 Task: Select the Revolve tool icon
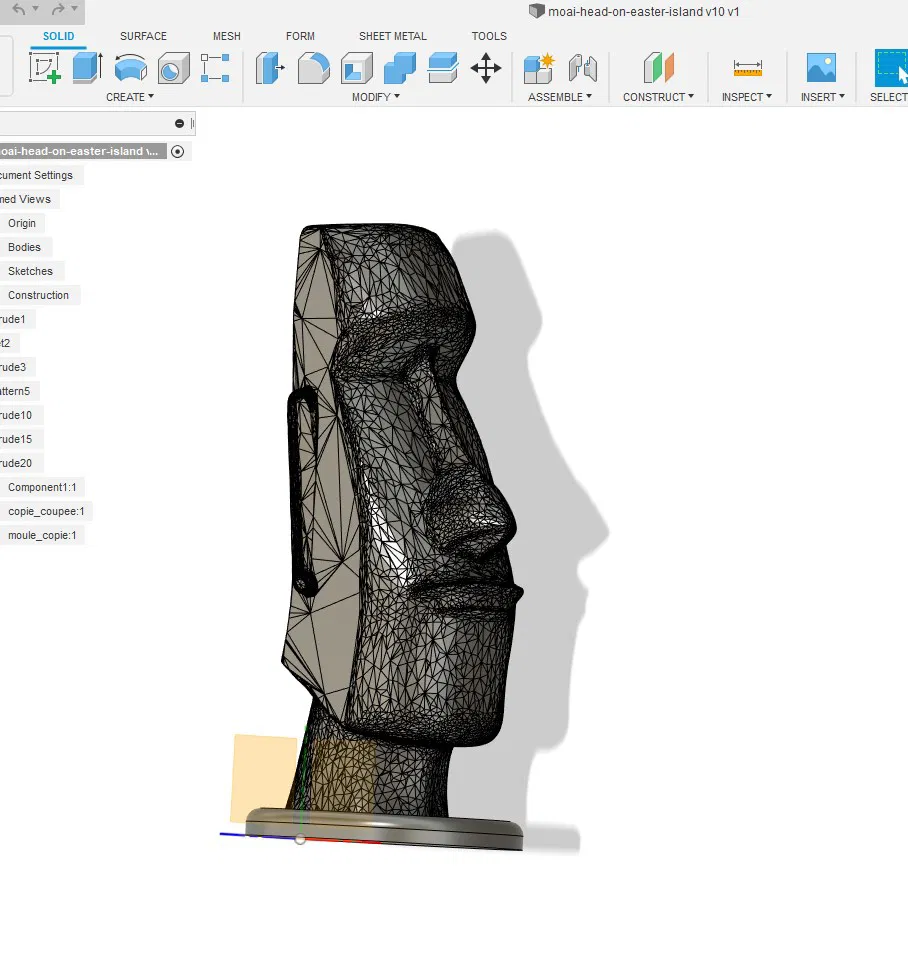pos(131,67)
